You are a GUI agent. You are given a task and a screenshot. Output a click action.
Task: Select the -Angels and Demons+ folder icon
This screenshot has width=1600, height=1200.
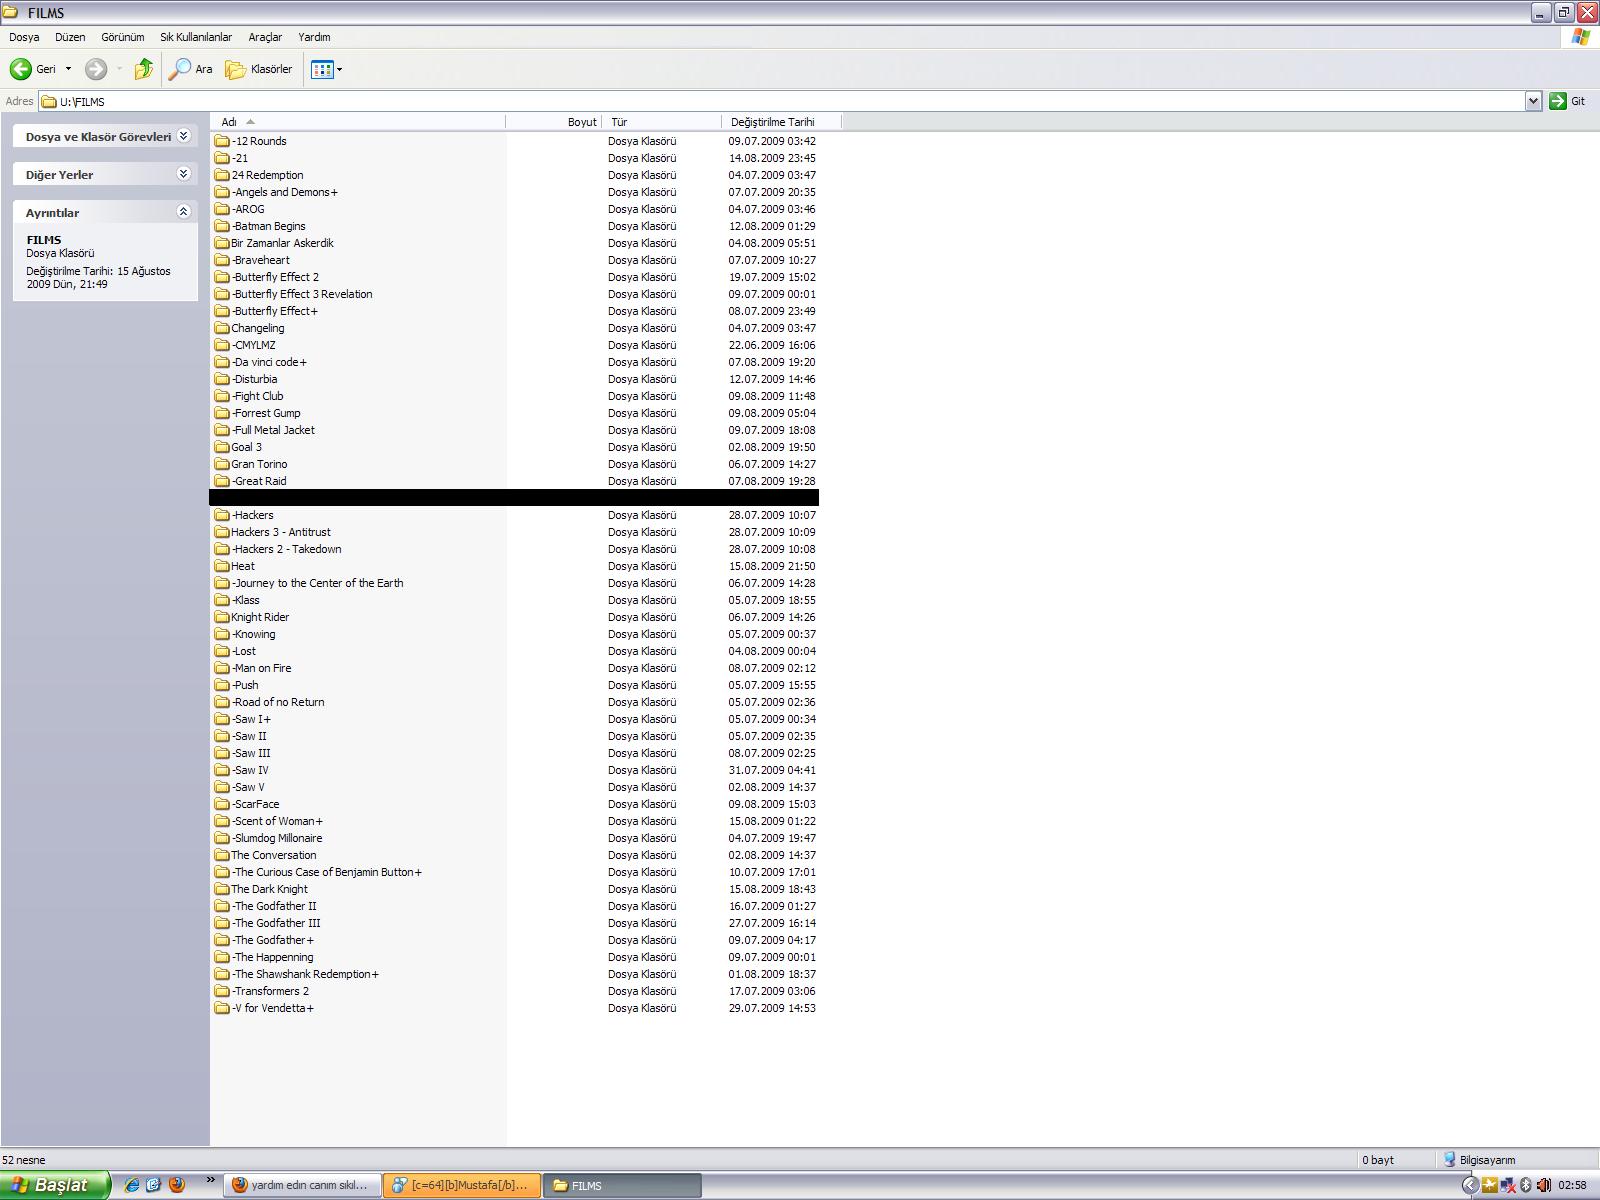coord(222,192)
